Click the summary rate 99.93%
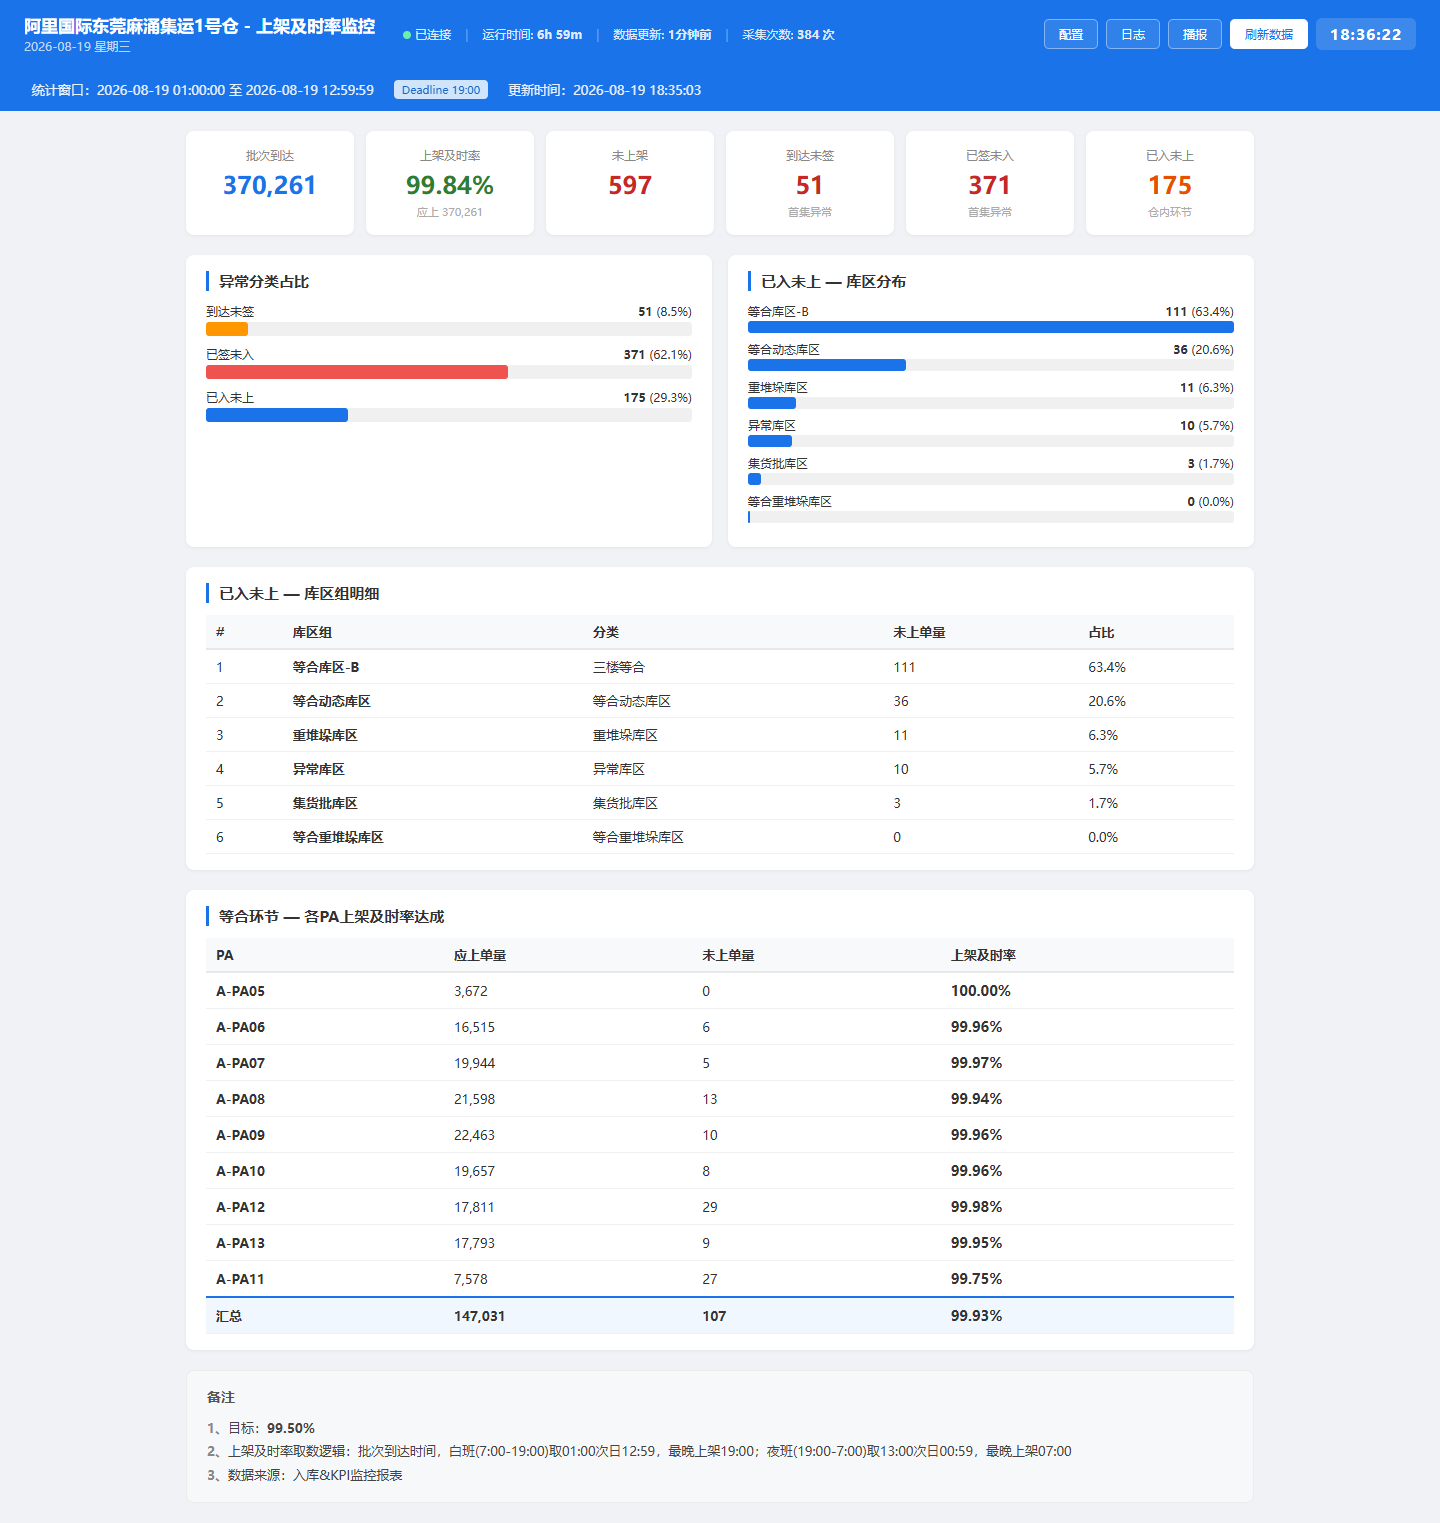Screen dimensions: 1440x1523 pos(976,1316)
